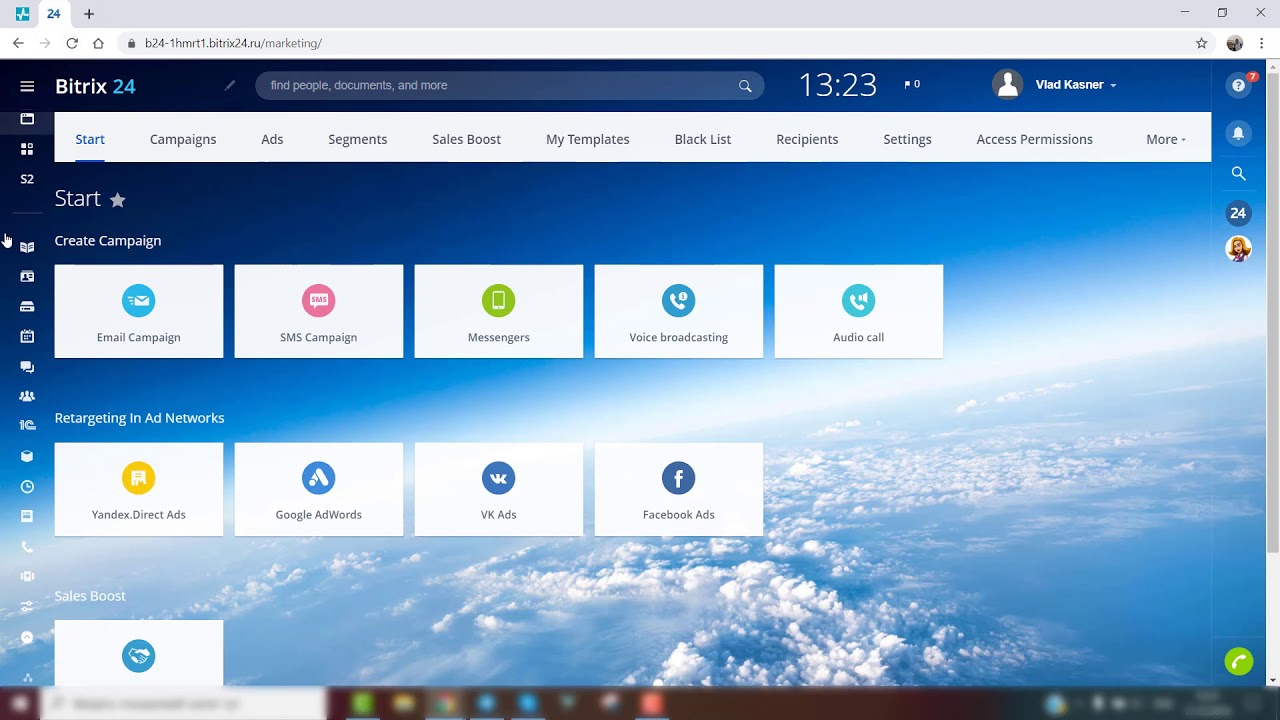Open the browser home page
Image resolution: width=1280 pixels, height=720 pixels.
(98, 44)
